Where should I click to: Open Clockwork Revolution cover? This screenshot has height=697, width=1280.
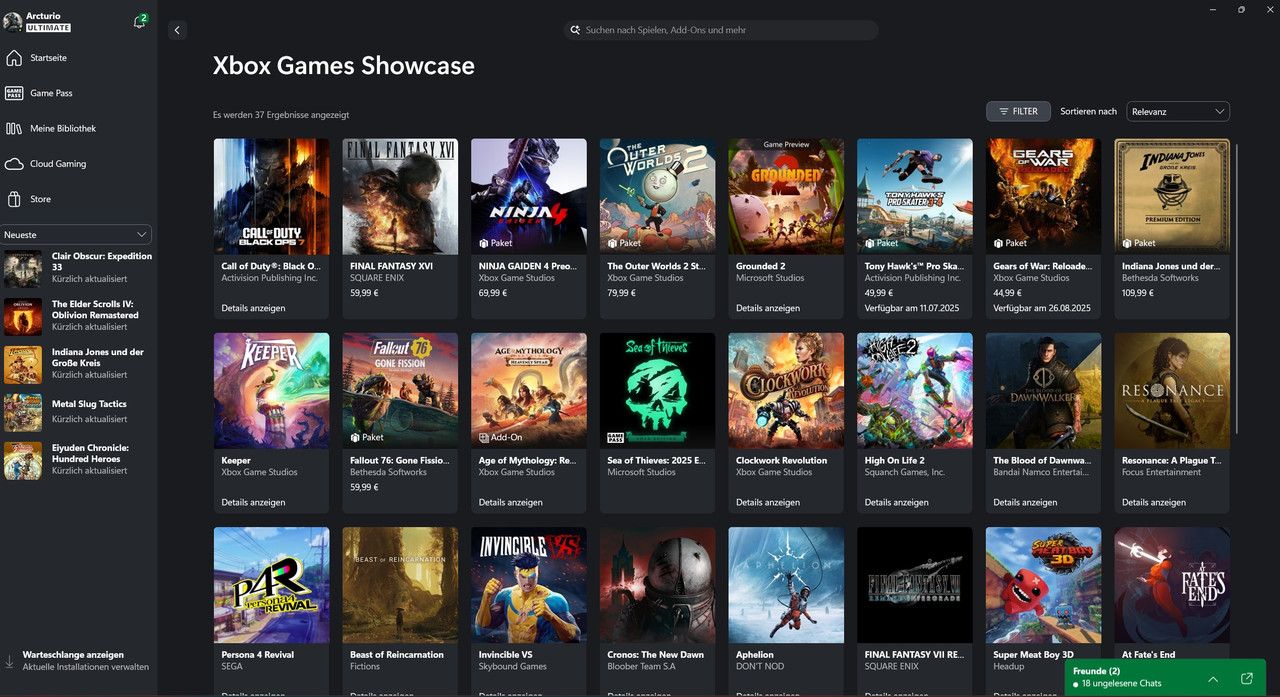(x=786, y=391)
